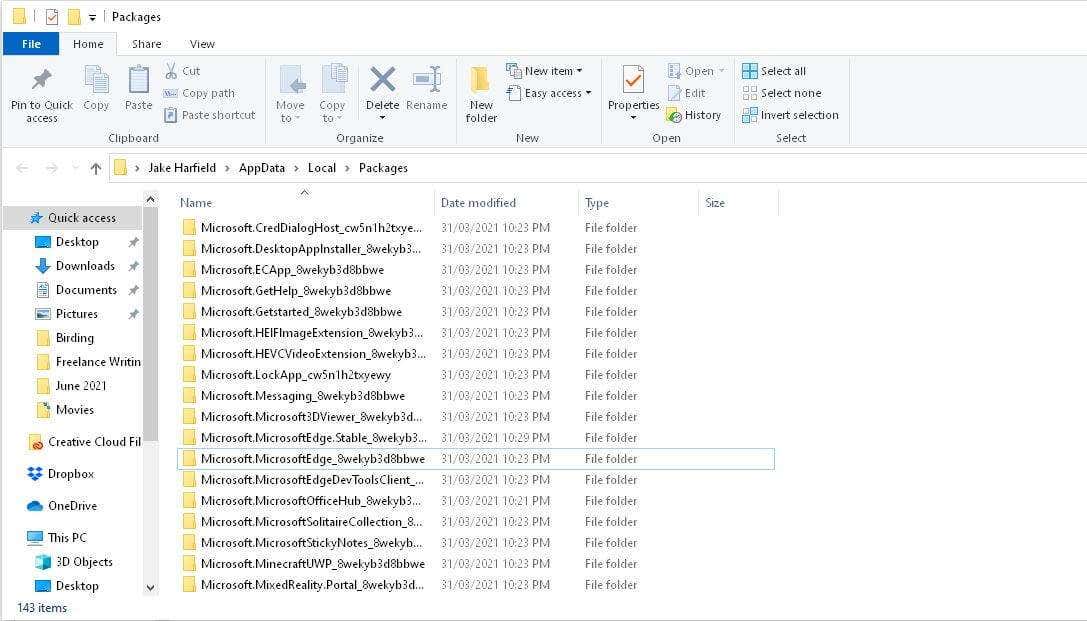Screen dimensions: 1087x621
Task: Select all items in folder
Action: pyautogui.click(x=774, y=71)
